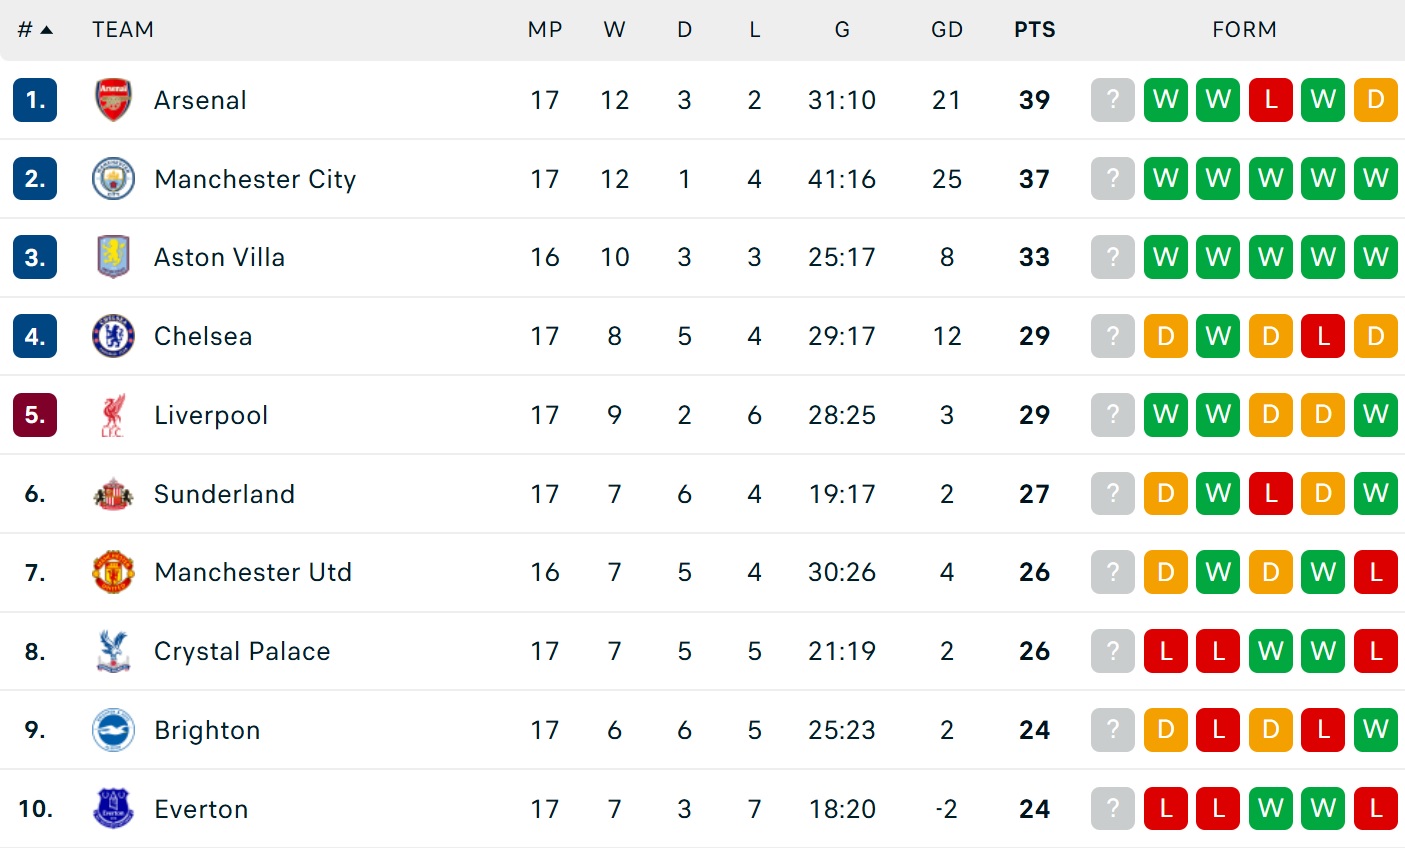Click Brighton's green W form badge
The image size is (1405, 848).
point(1375,730)
